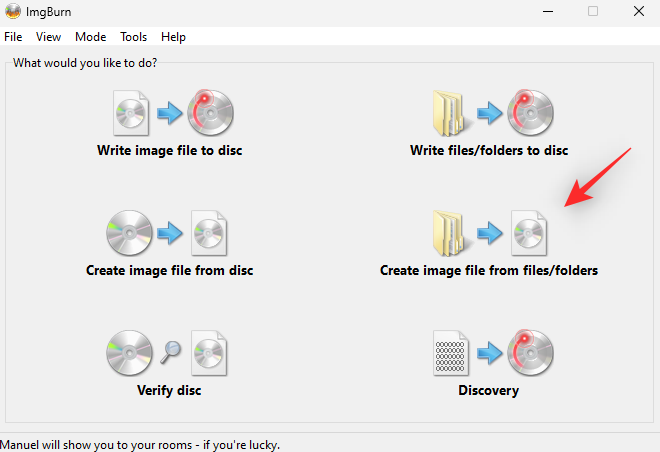Open the Mode menu
660x452 pixels.
click(90, 37)
